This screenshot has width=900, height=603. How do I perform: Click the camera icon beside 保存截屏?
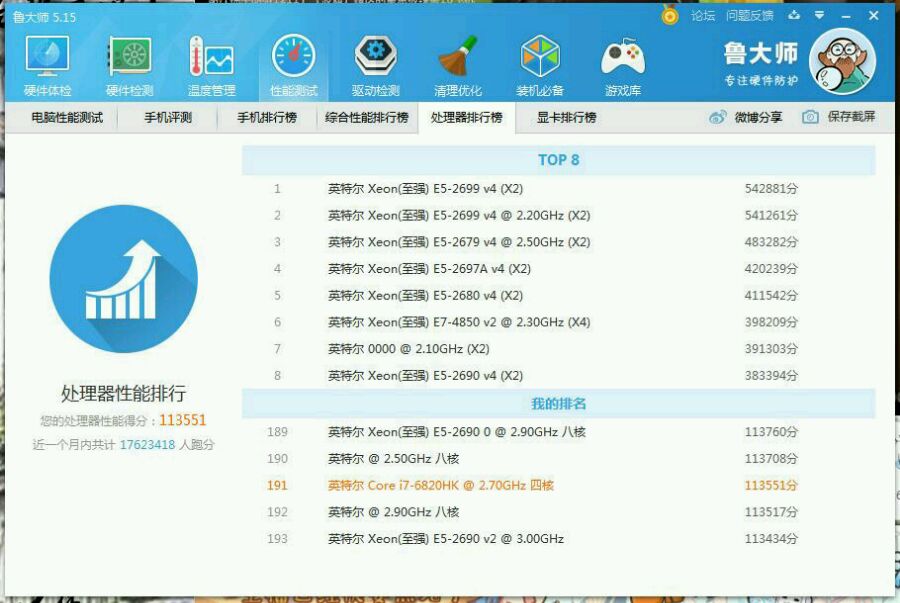pyautogui.click(x=810, y=118)
